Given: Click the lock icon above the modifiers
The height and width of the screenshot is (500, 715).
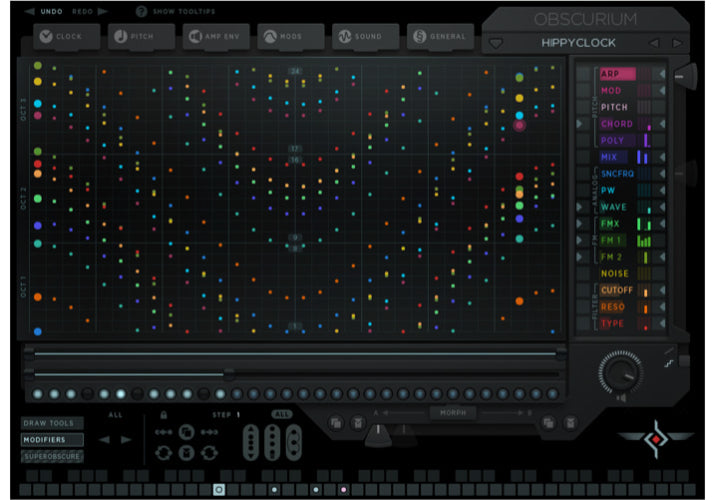Looking at the screenshot, I should point(163,415).
